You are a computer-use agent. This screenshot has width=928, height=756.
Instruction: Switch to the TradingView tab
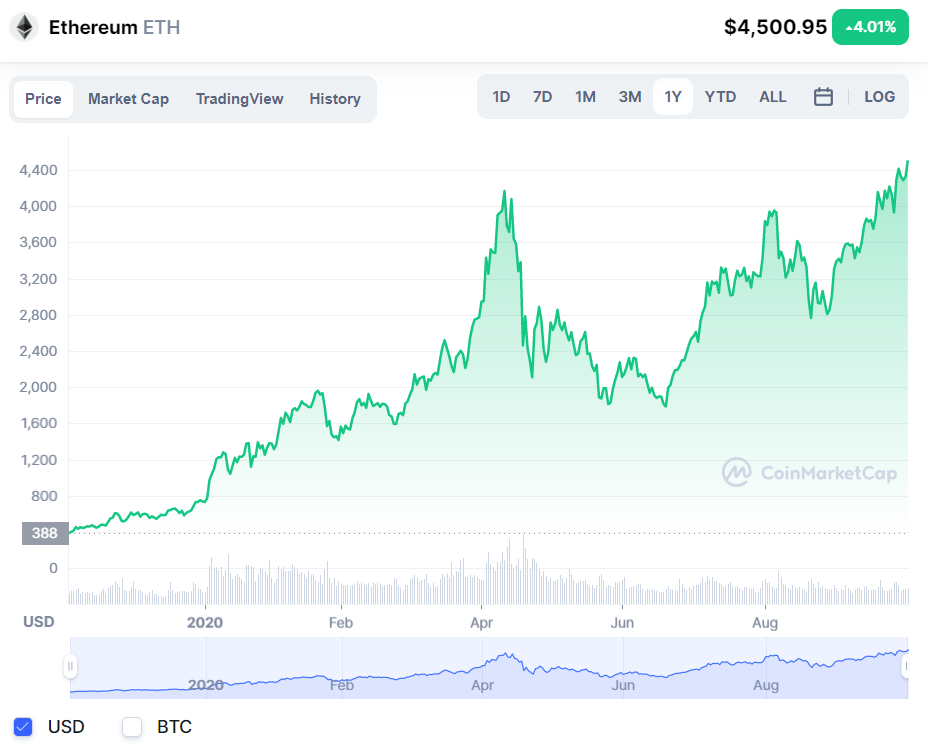(x=240, y=99)
